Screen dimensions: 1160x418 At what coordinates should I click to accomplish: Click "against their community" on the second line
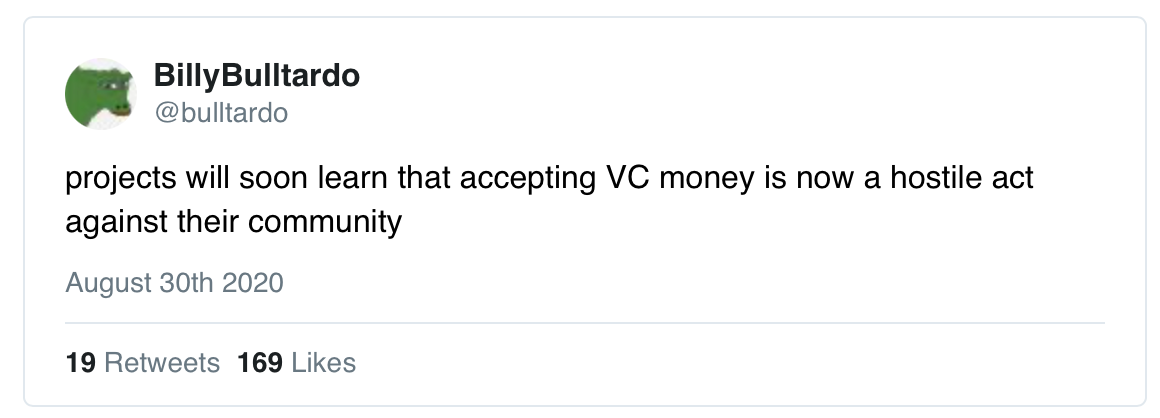[x=233, y=220]
